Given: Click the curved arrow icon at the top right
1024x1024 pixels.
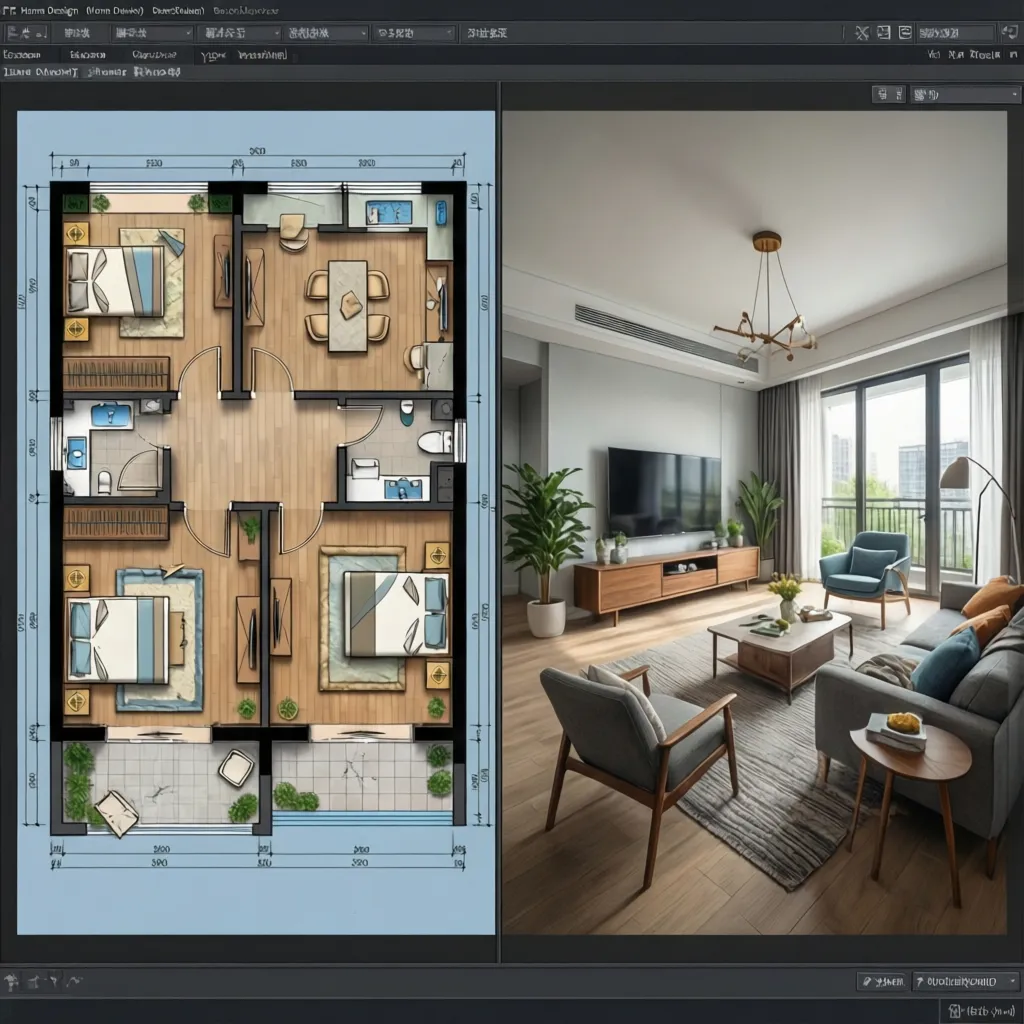Looking at the screenshot, I should point(1008,32).
